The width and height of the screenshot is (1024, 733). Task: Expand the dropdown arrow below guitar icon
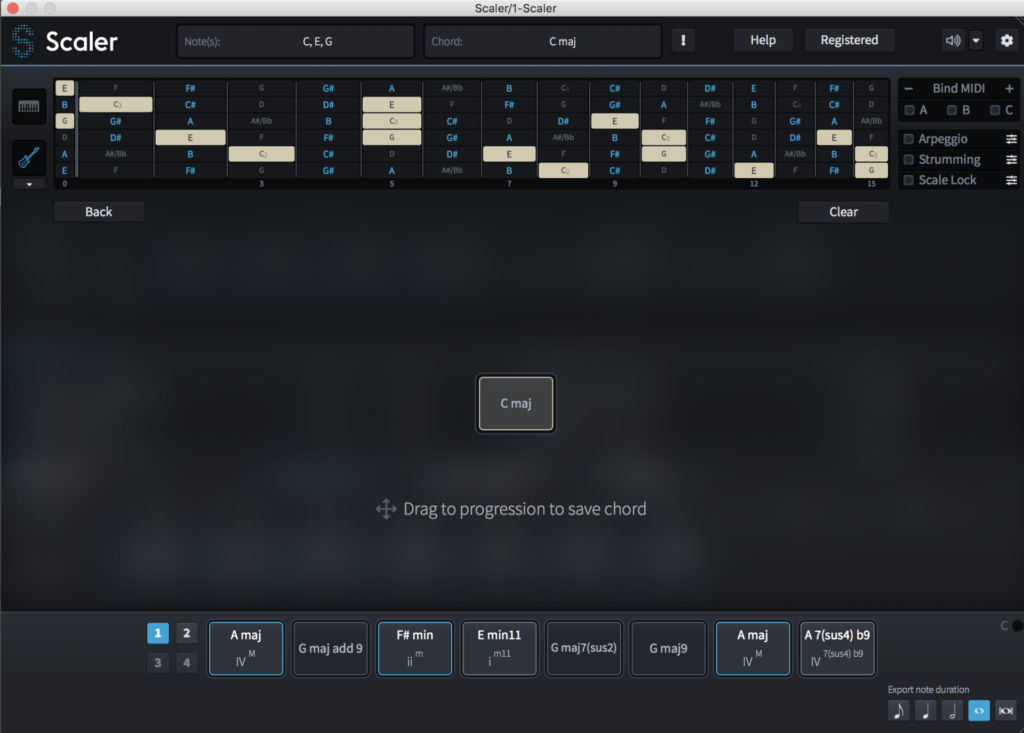pos(29,184)
